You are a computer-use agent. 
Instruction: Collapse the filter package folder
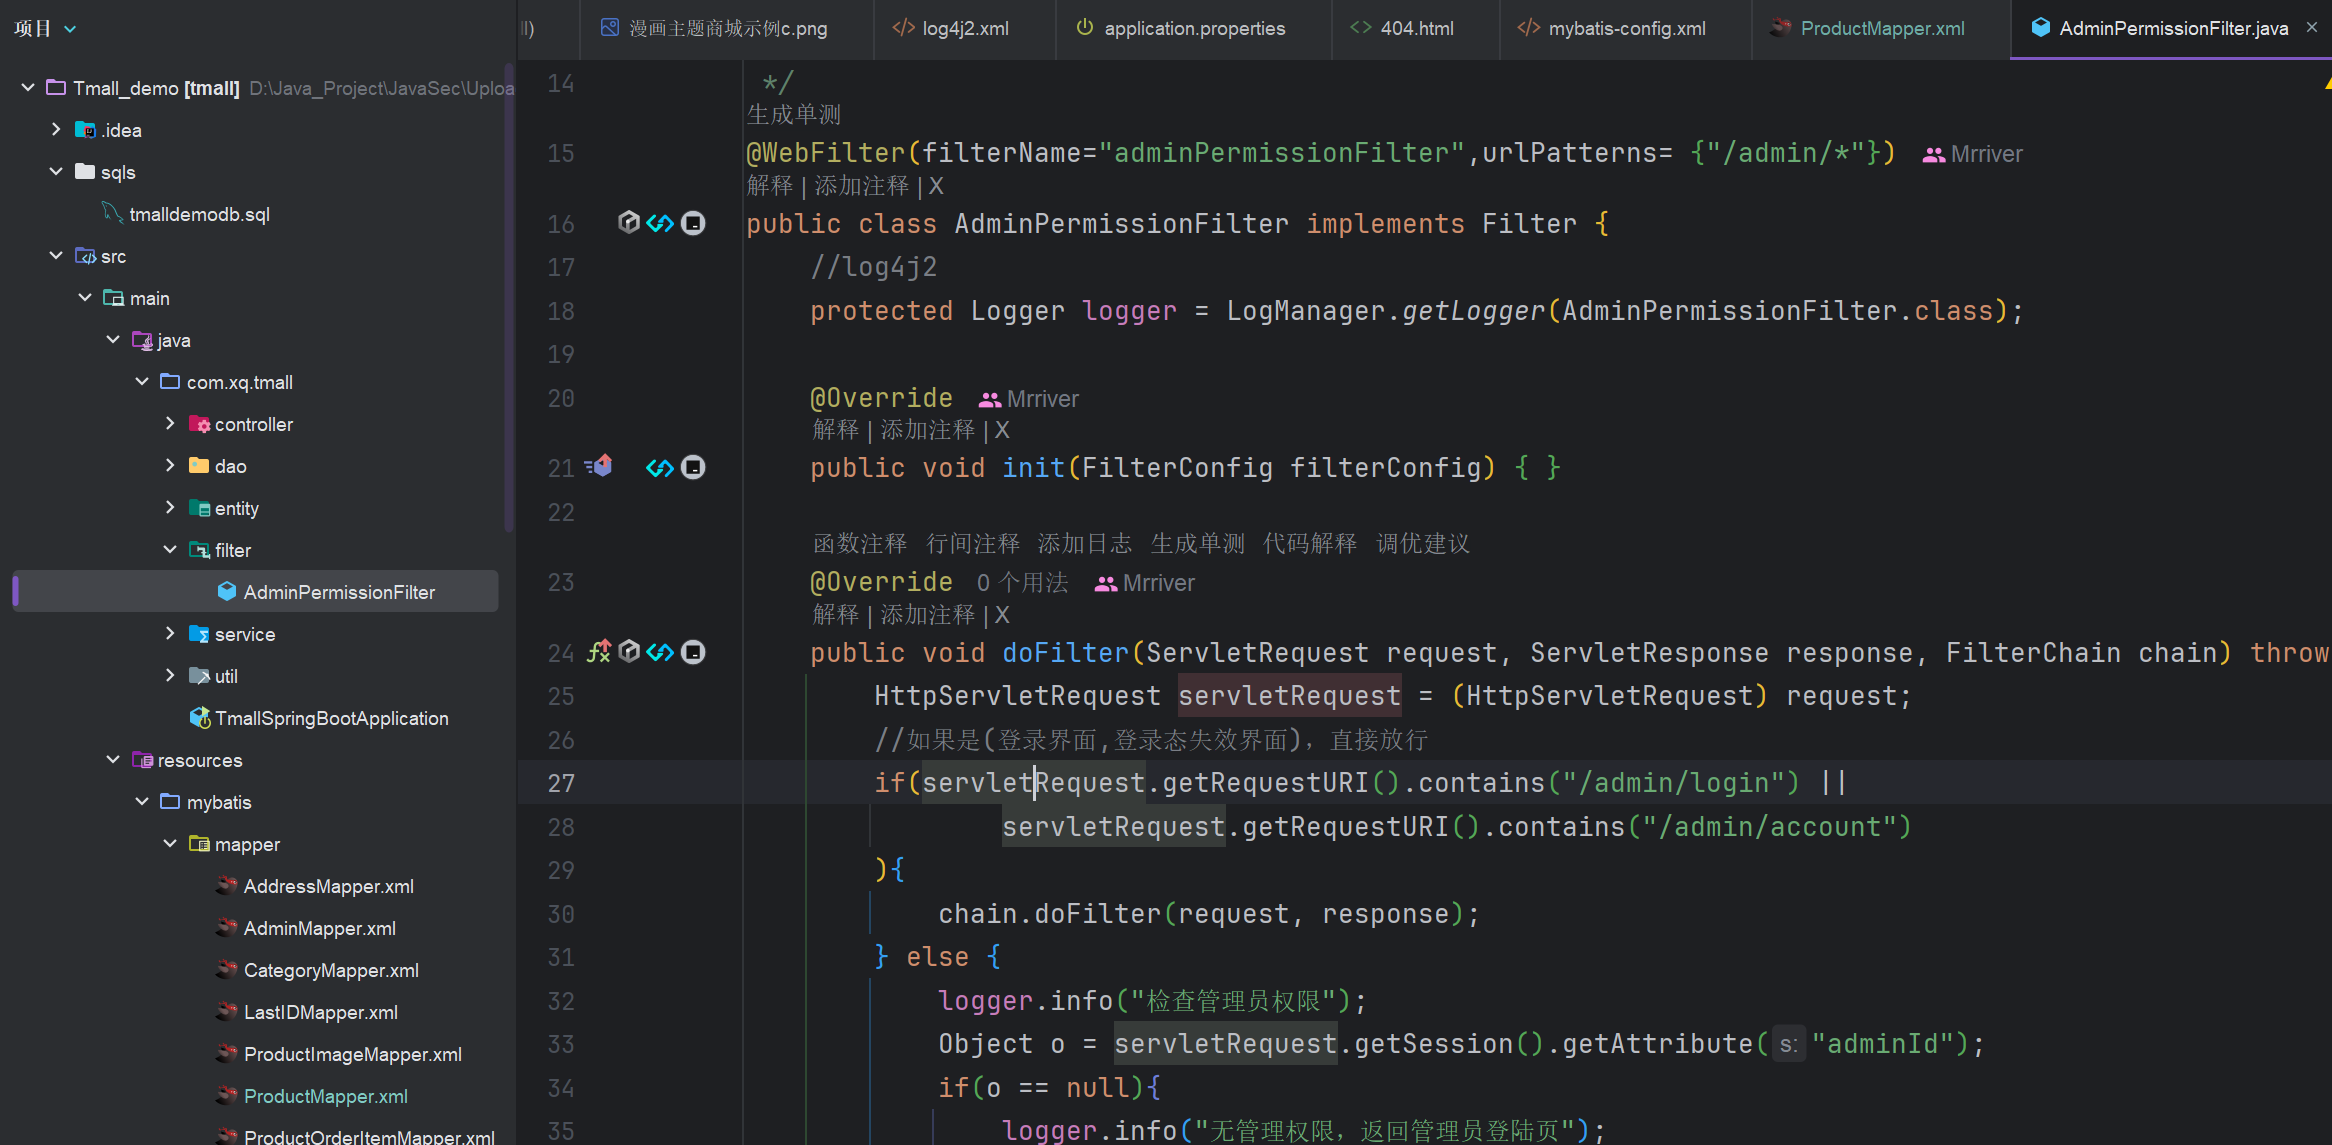(170, 550)
